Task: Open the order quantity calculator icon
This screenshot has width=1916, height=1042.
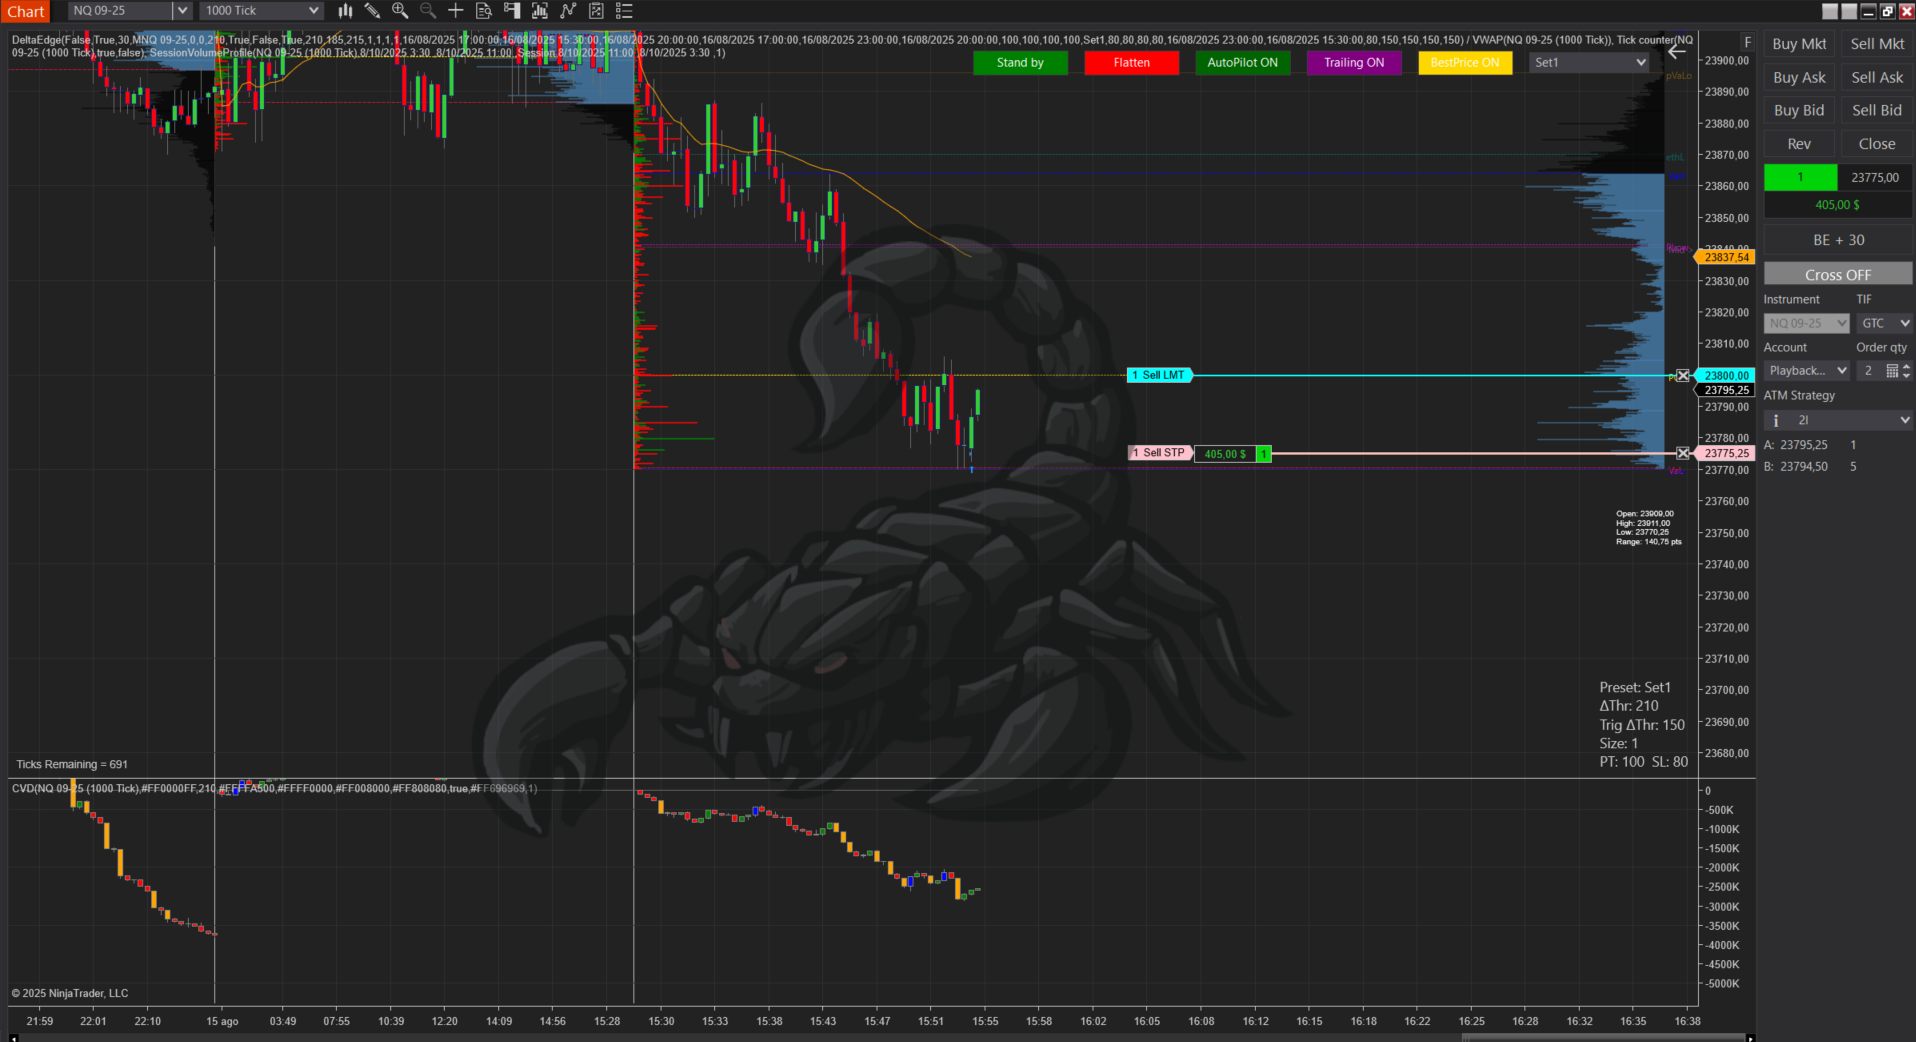Action: pyautogui.click(x=1892, y=371)
